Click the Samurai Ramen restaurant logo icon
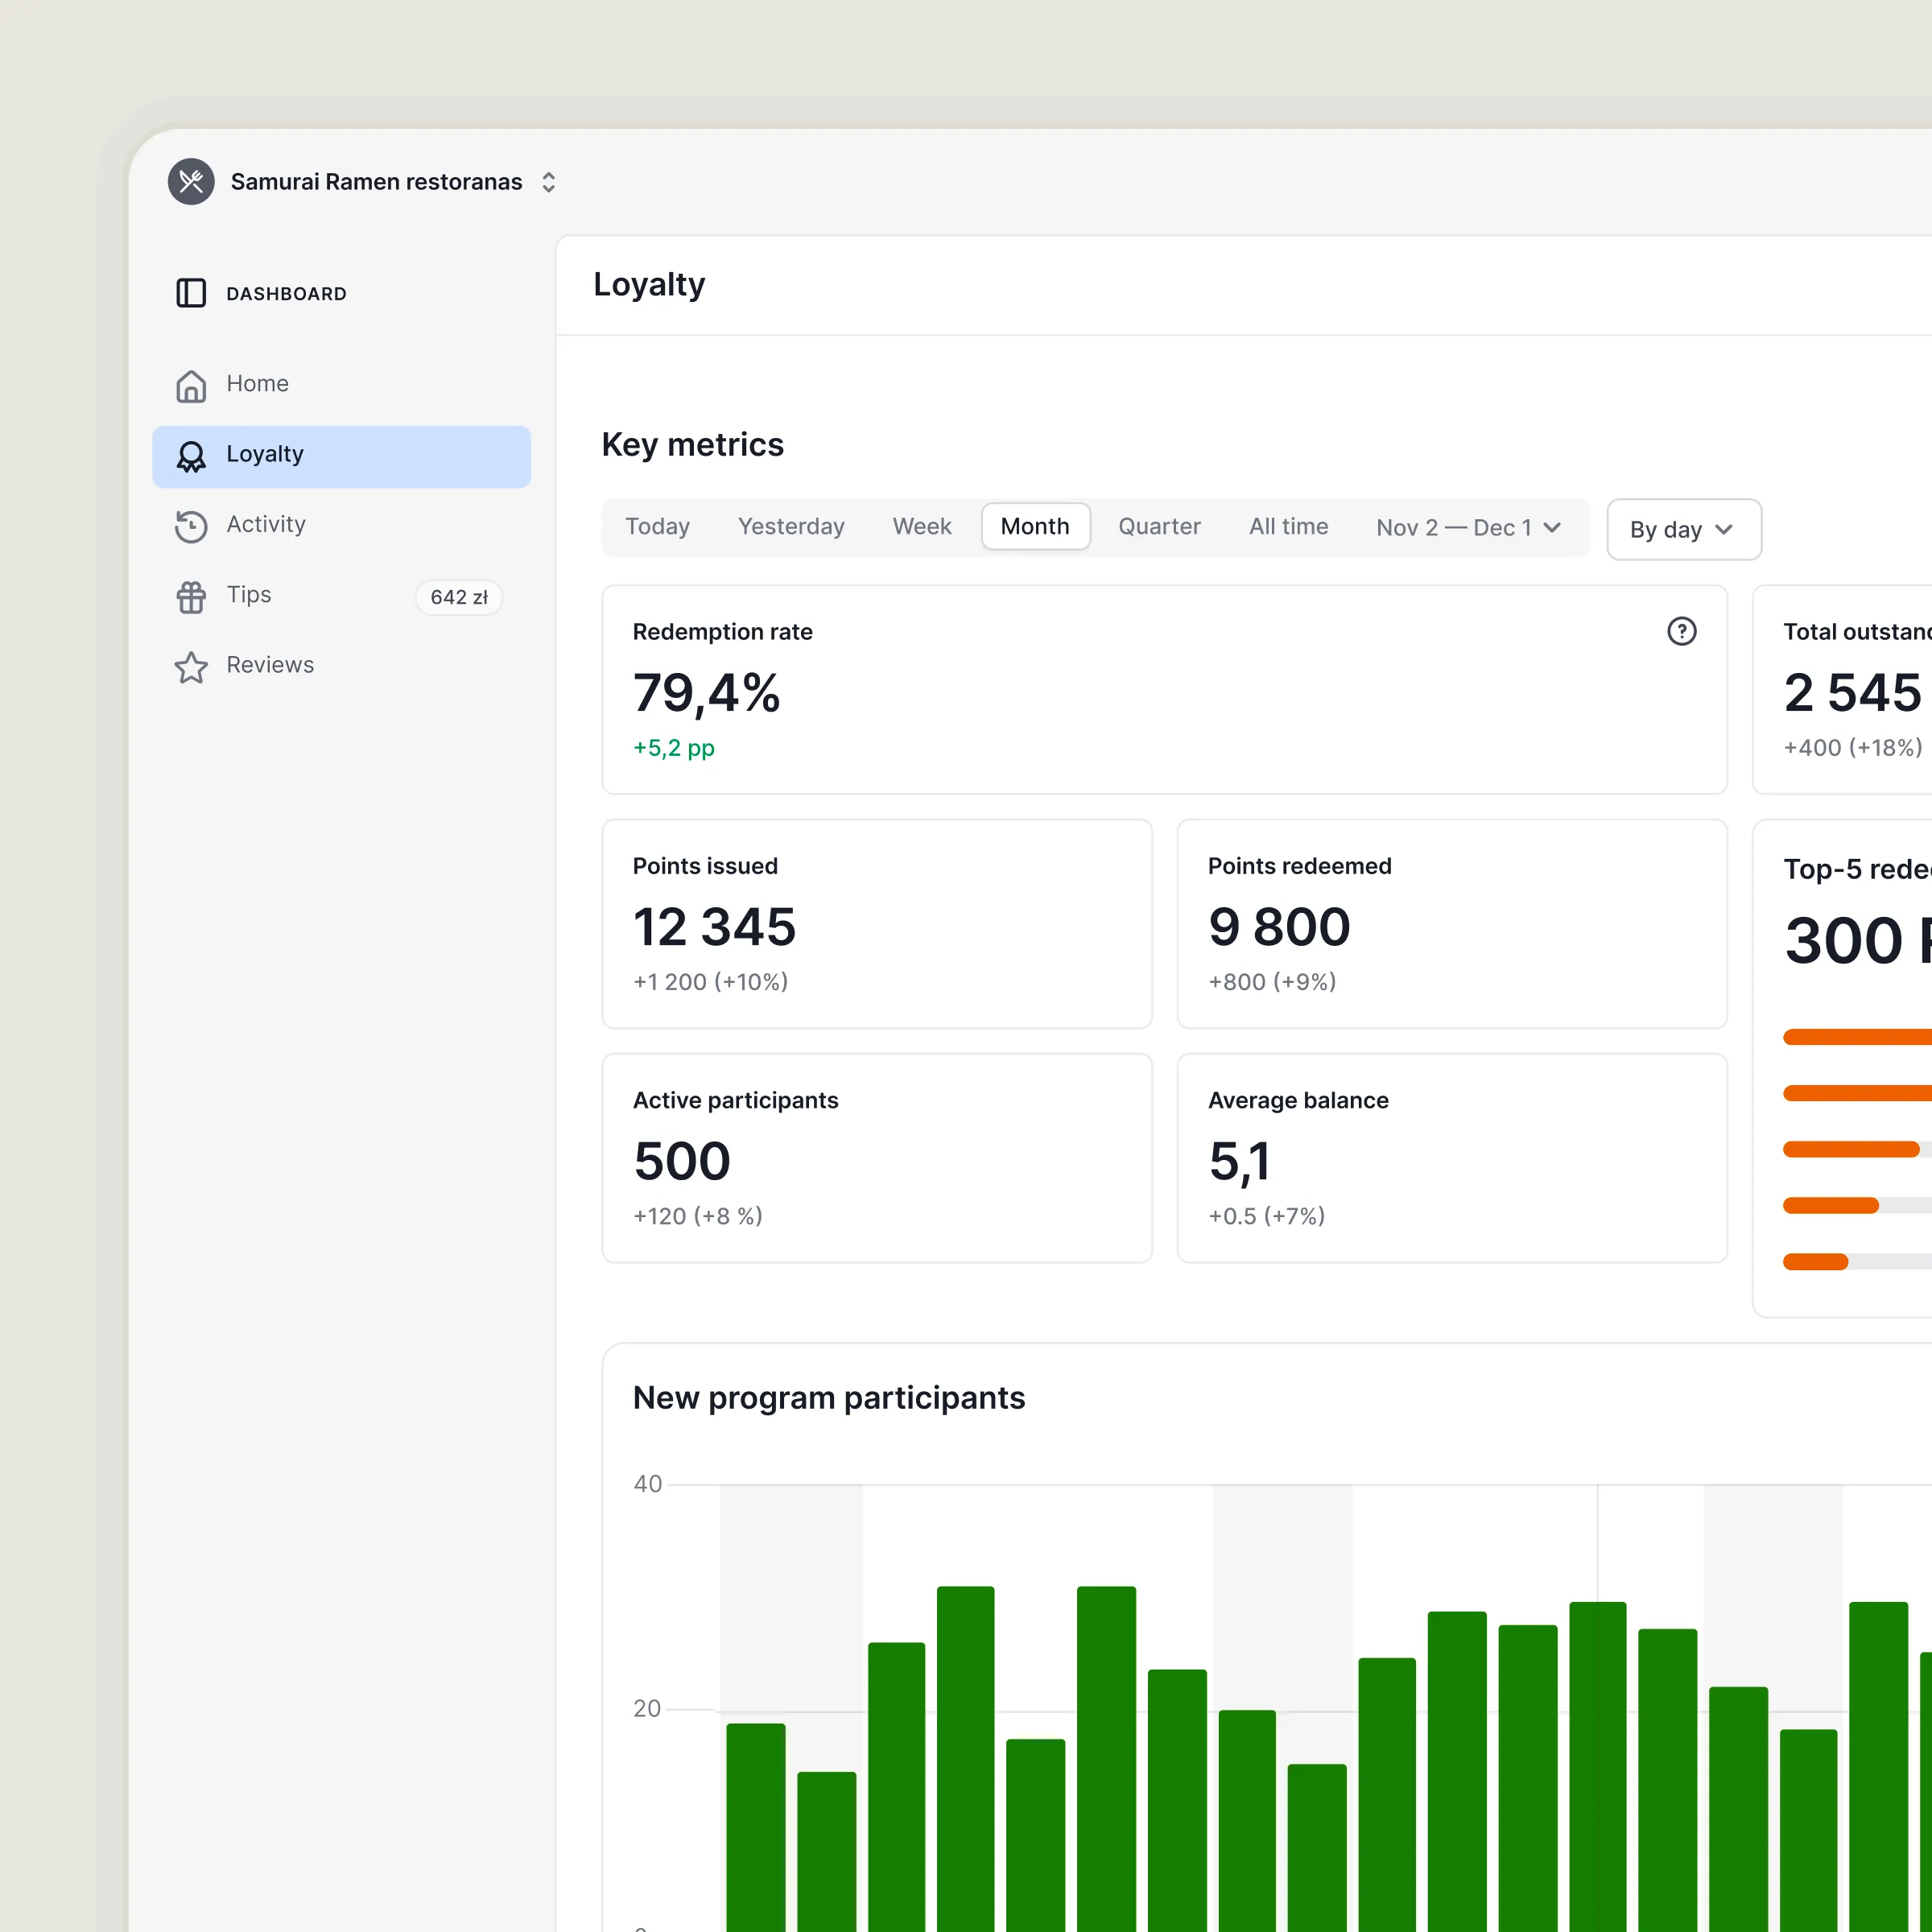The height and width of the screenshot is (1932, 1932). 191,181
